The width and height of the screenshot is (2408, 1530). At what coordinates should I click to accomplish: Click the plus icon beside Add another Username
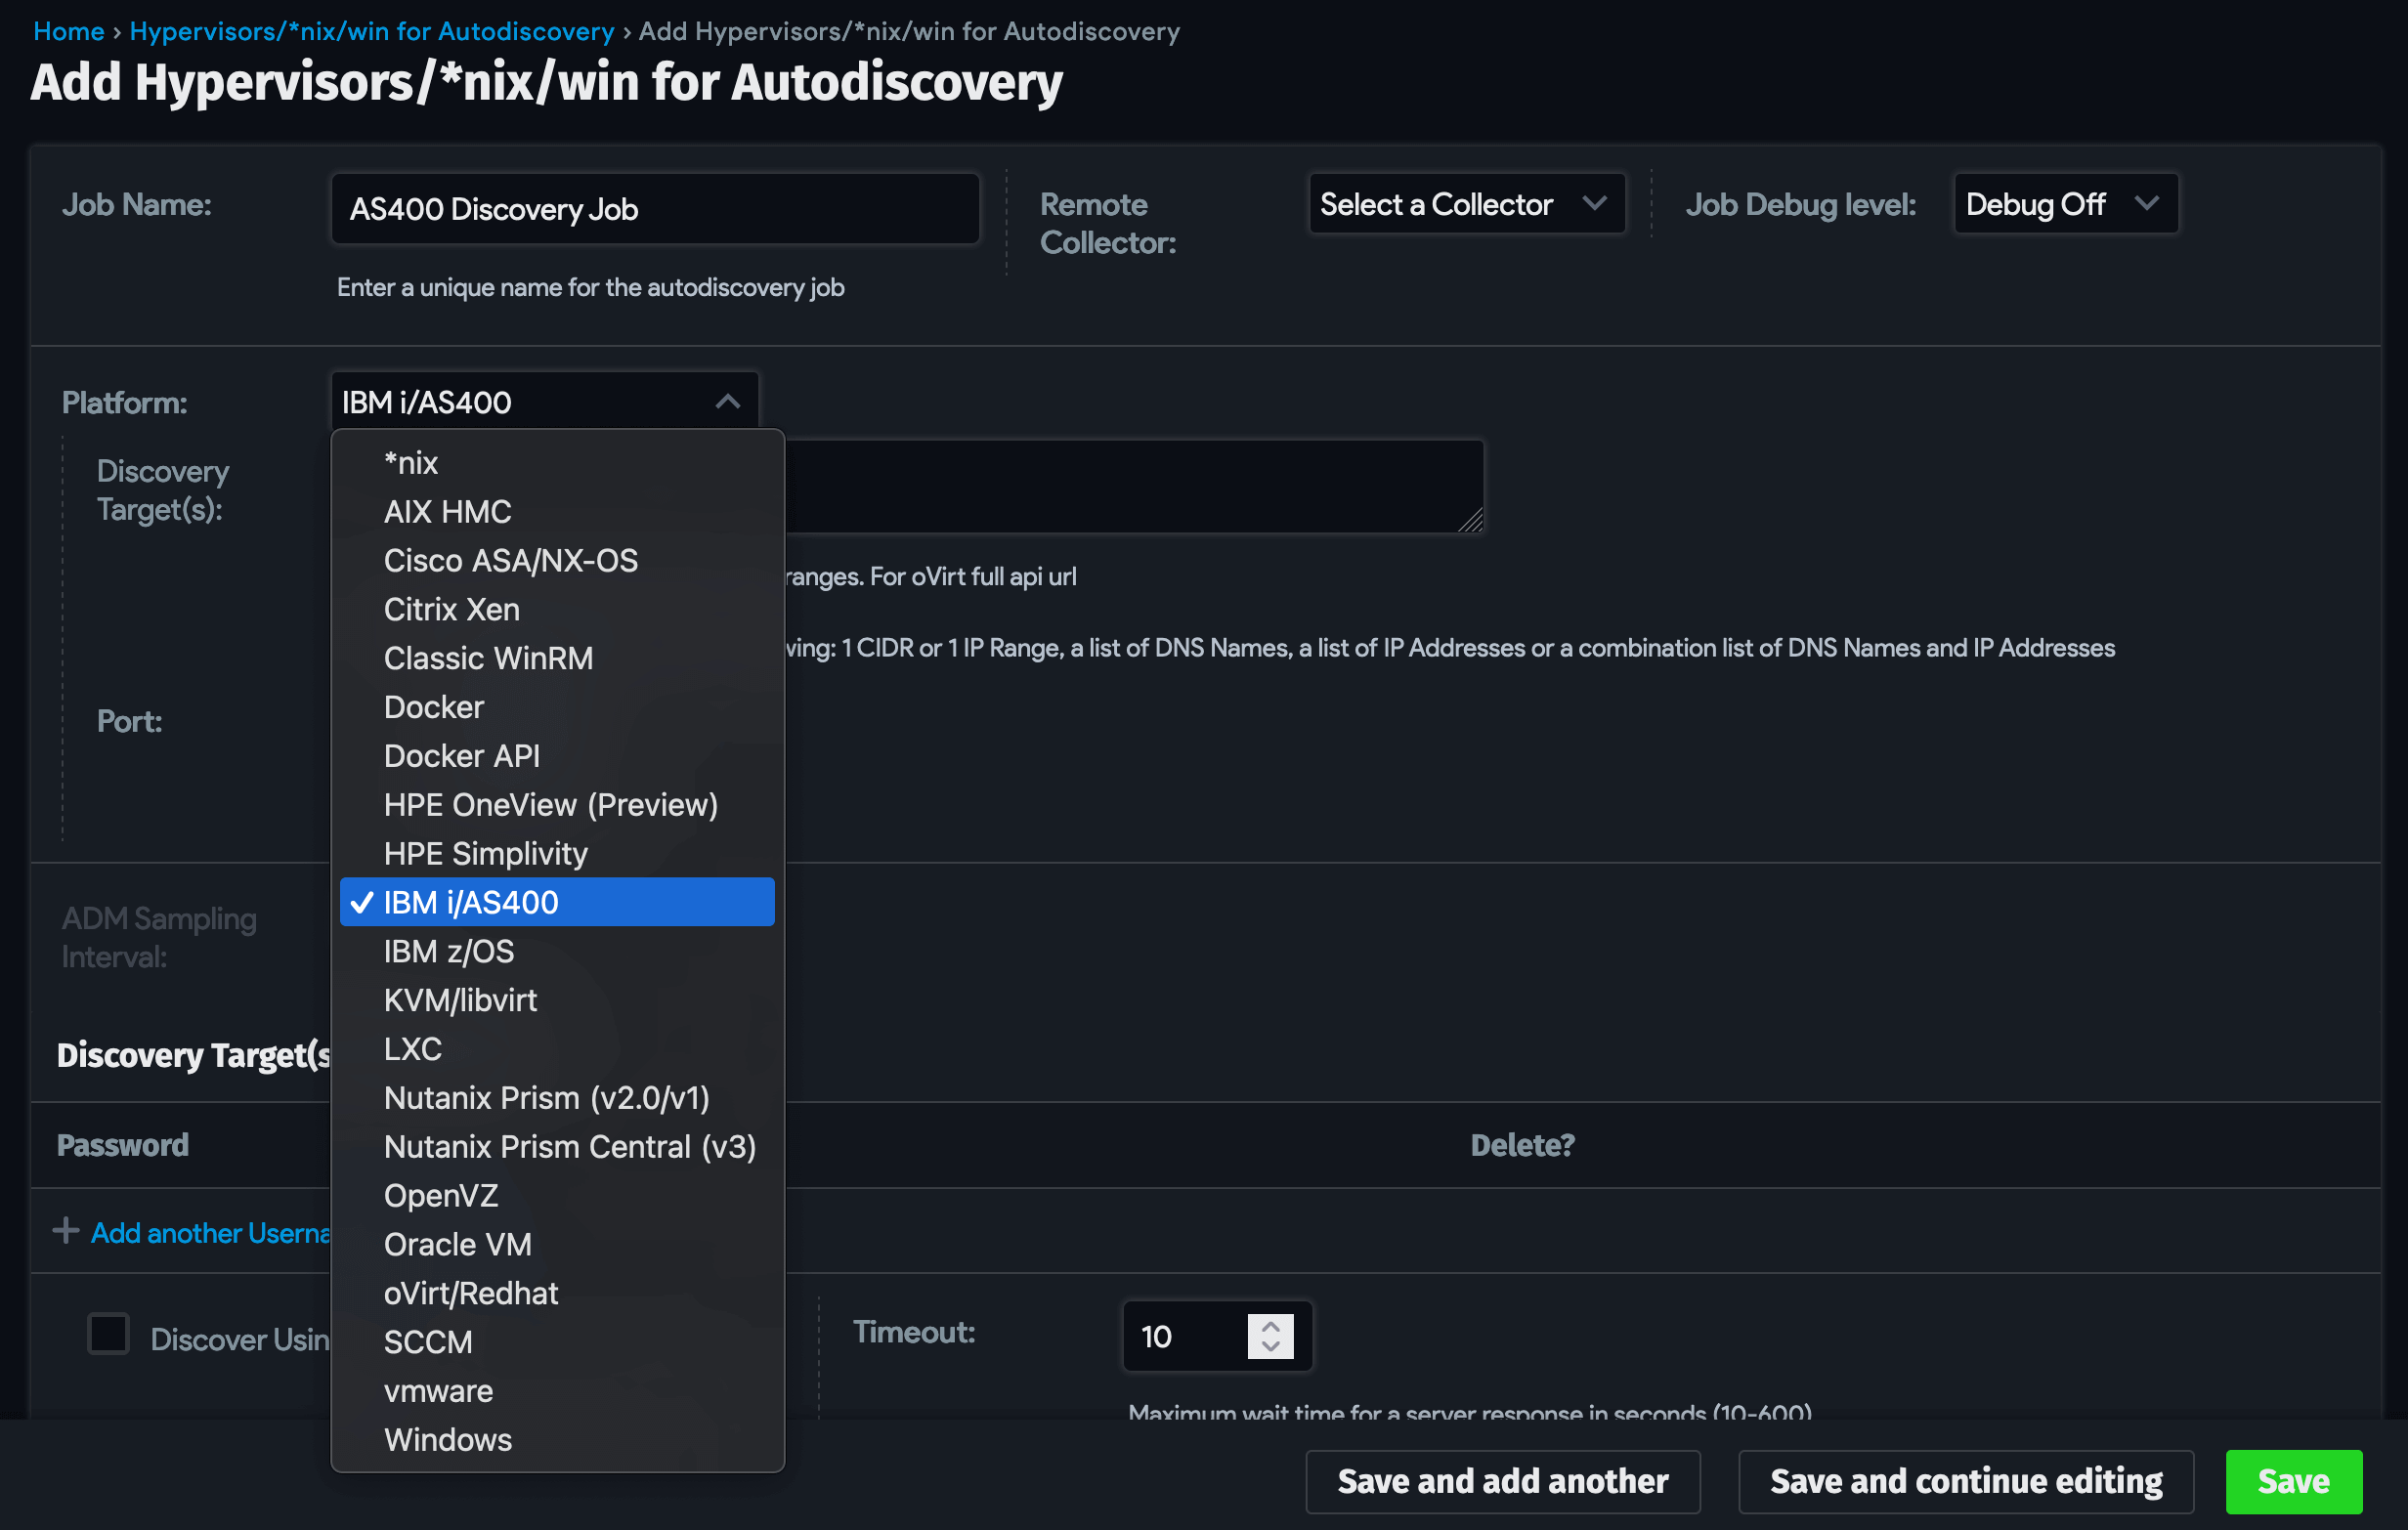(66, 1231)
